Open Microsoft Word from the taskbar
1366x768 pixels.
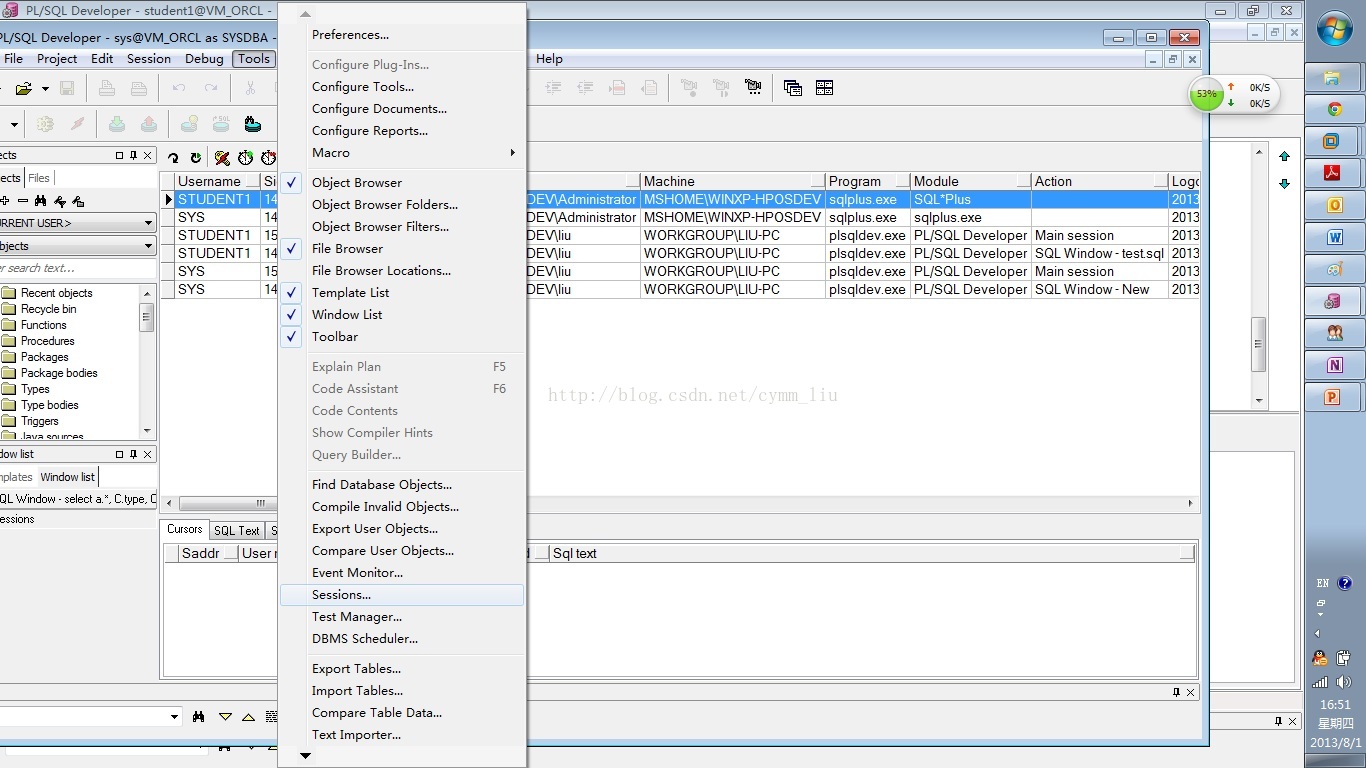[1334, 237]
